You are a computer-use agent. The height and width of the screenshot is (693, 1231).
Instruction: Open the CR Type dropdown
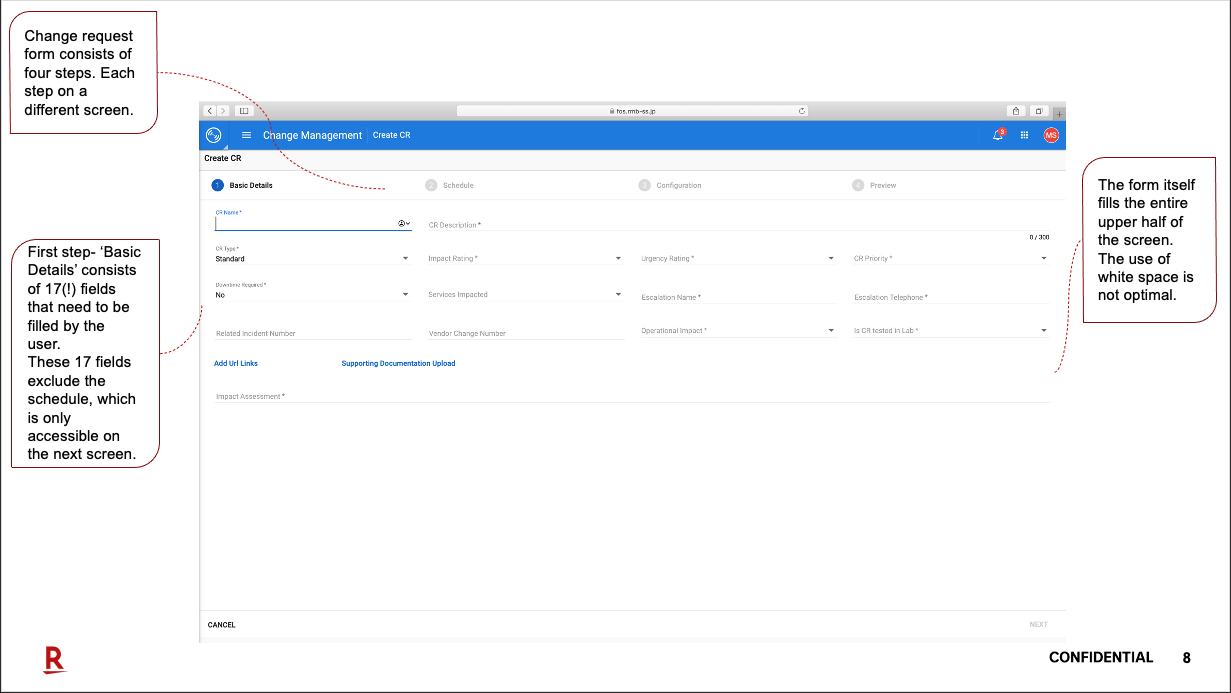tap(313, 258)
